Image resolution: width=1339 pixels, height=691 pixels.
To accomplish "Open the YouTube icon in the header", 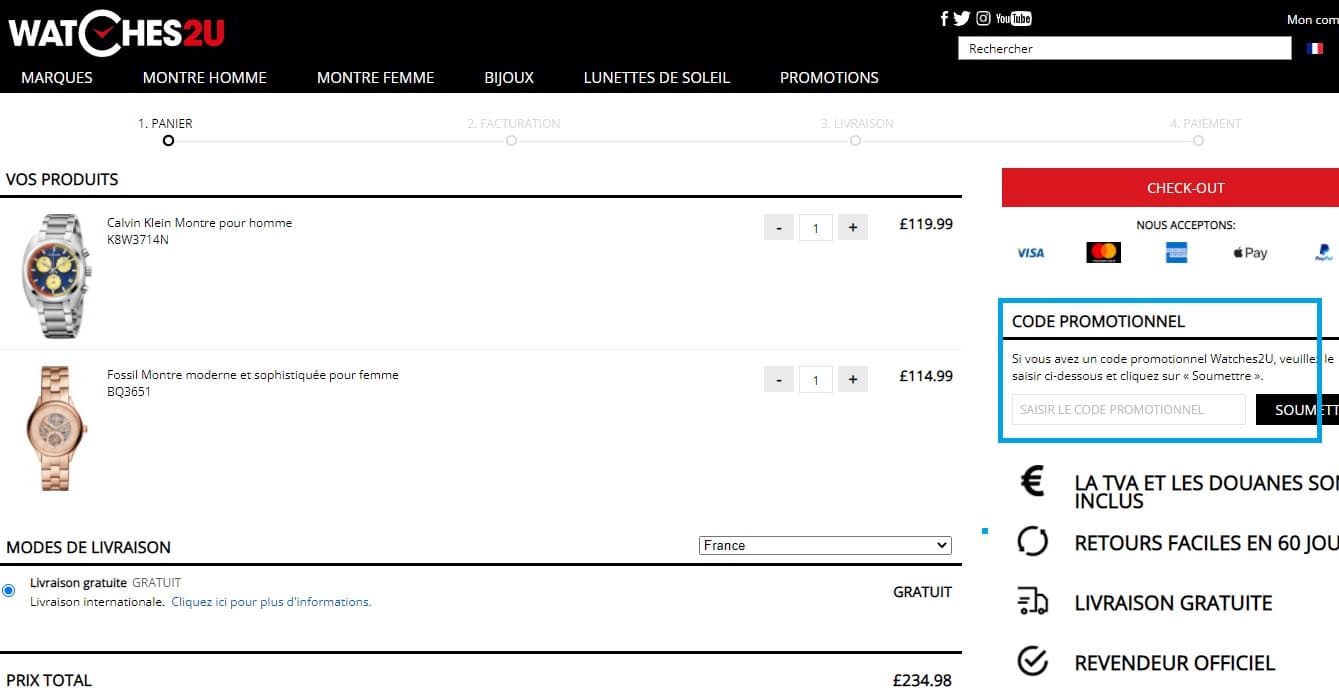I will pyautogui.click(x=1013, y=18).
